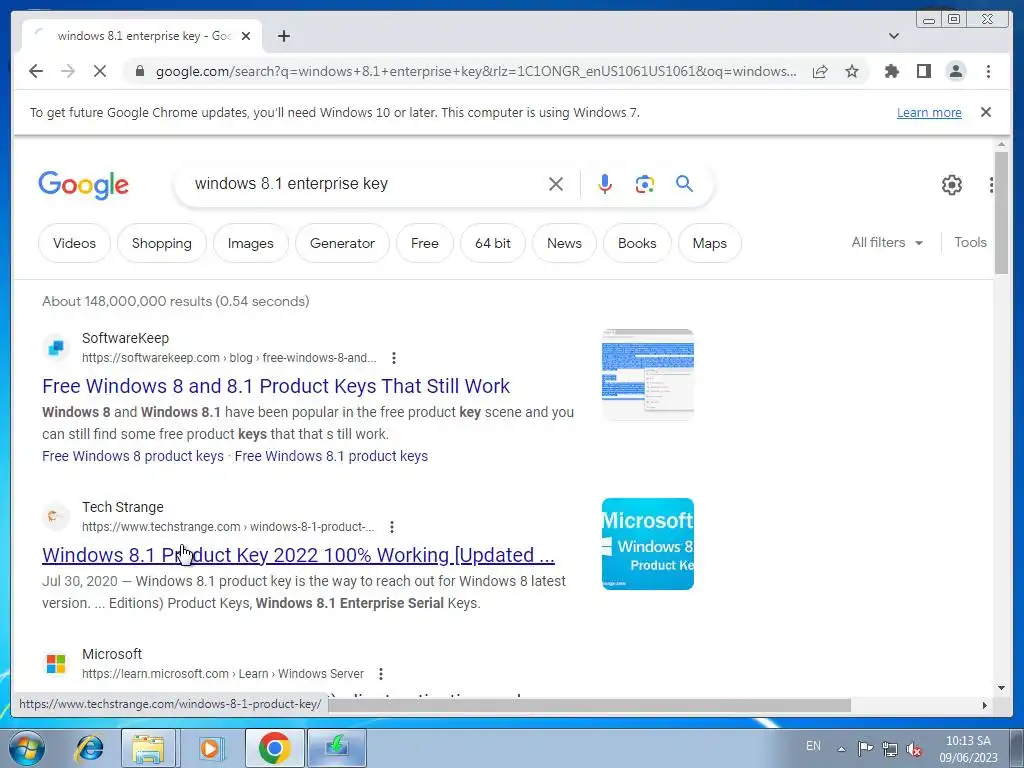The height and width of the screenshot is (768, 1024).
Task: Open Chrome three-dot menu
Action: point(988,71)
